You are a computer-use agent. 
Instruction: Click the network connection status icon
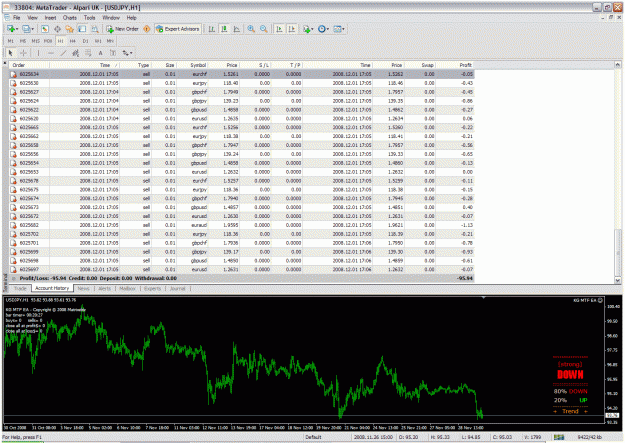click(559, 437)
